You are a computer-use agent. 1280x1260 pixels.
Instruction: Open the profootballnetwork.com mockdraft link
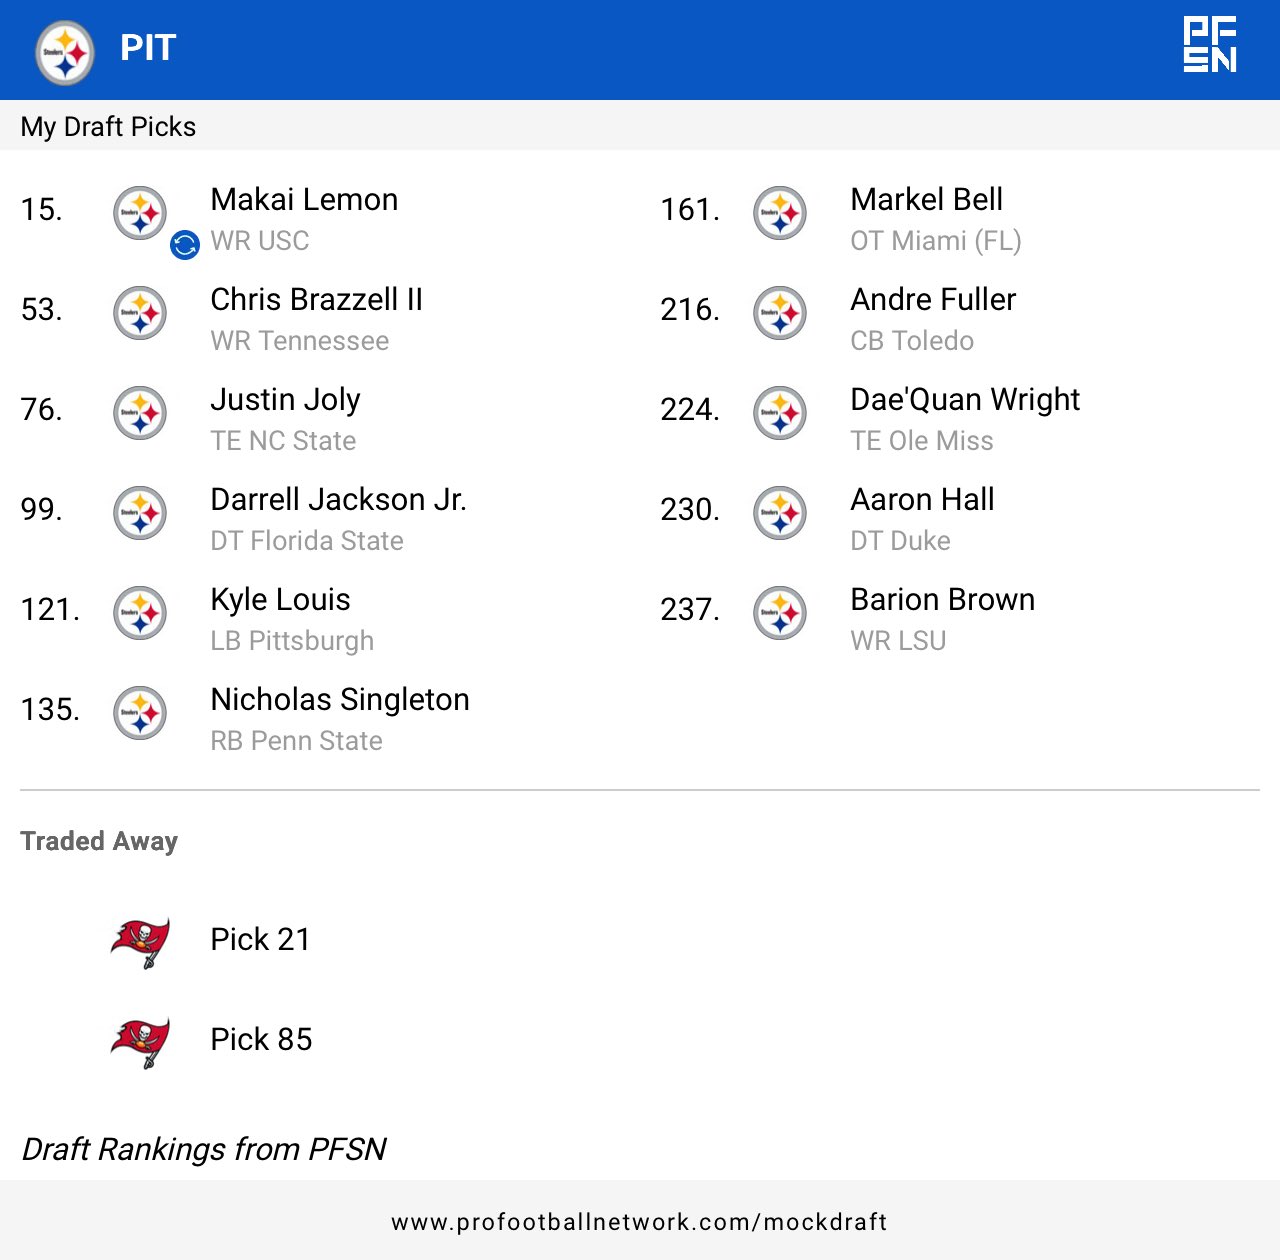pos(639,1222)
